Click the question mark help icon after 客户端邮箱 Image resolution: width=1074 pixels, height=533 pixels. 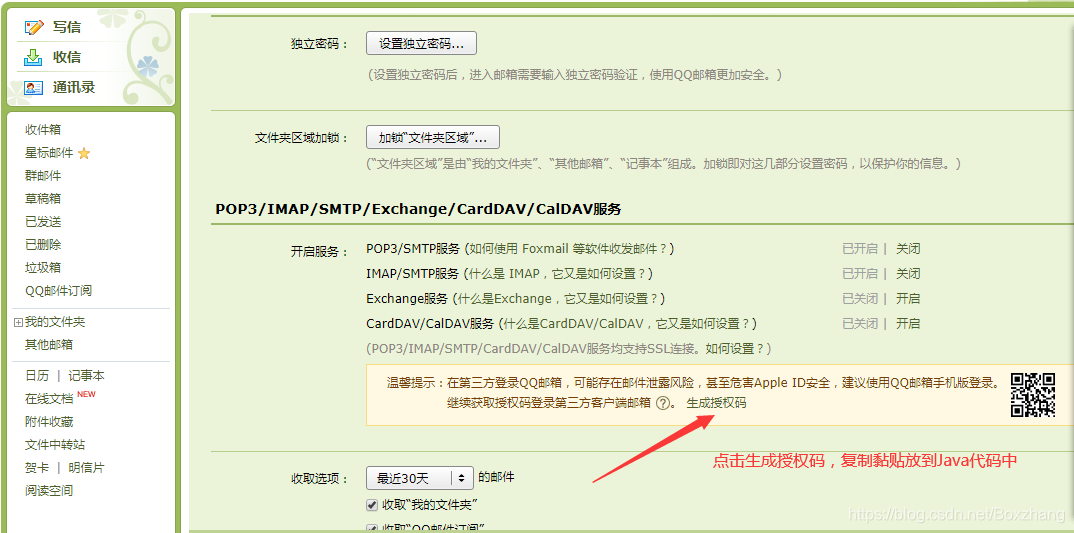[662, 404]
